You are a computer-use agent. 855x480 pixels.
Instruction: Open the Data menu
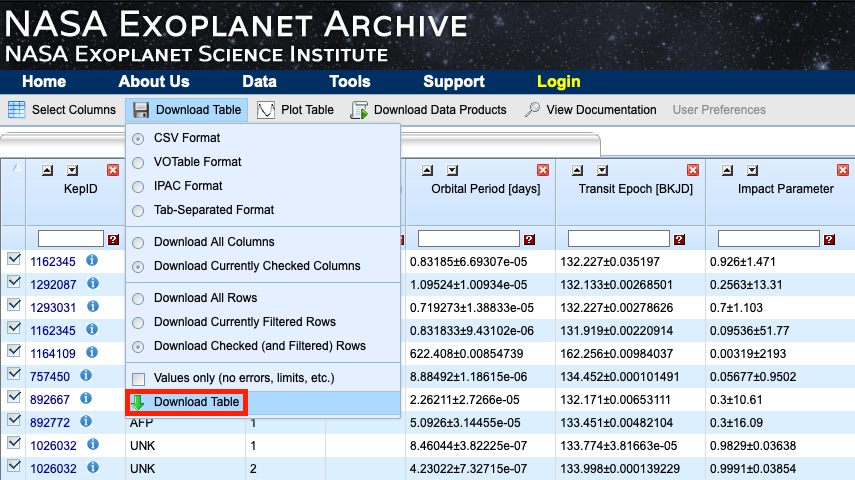tap(260, 82)
